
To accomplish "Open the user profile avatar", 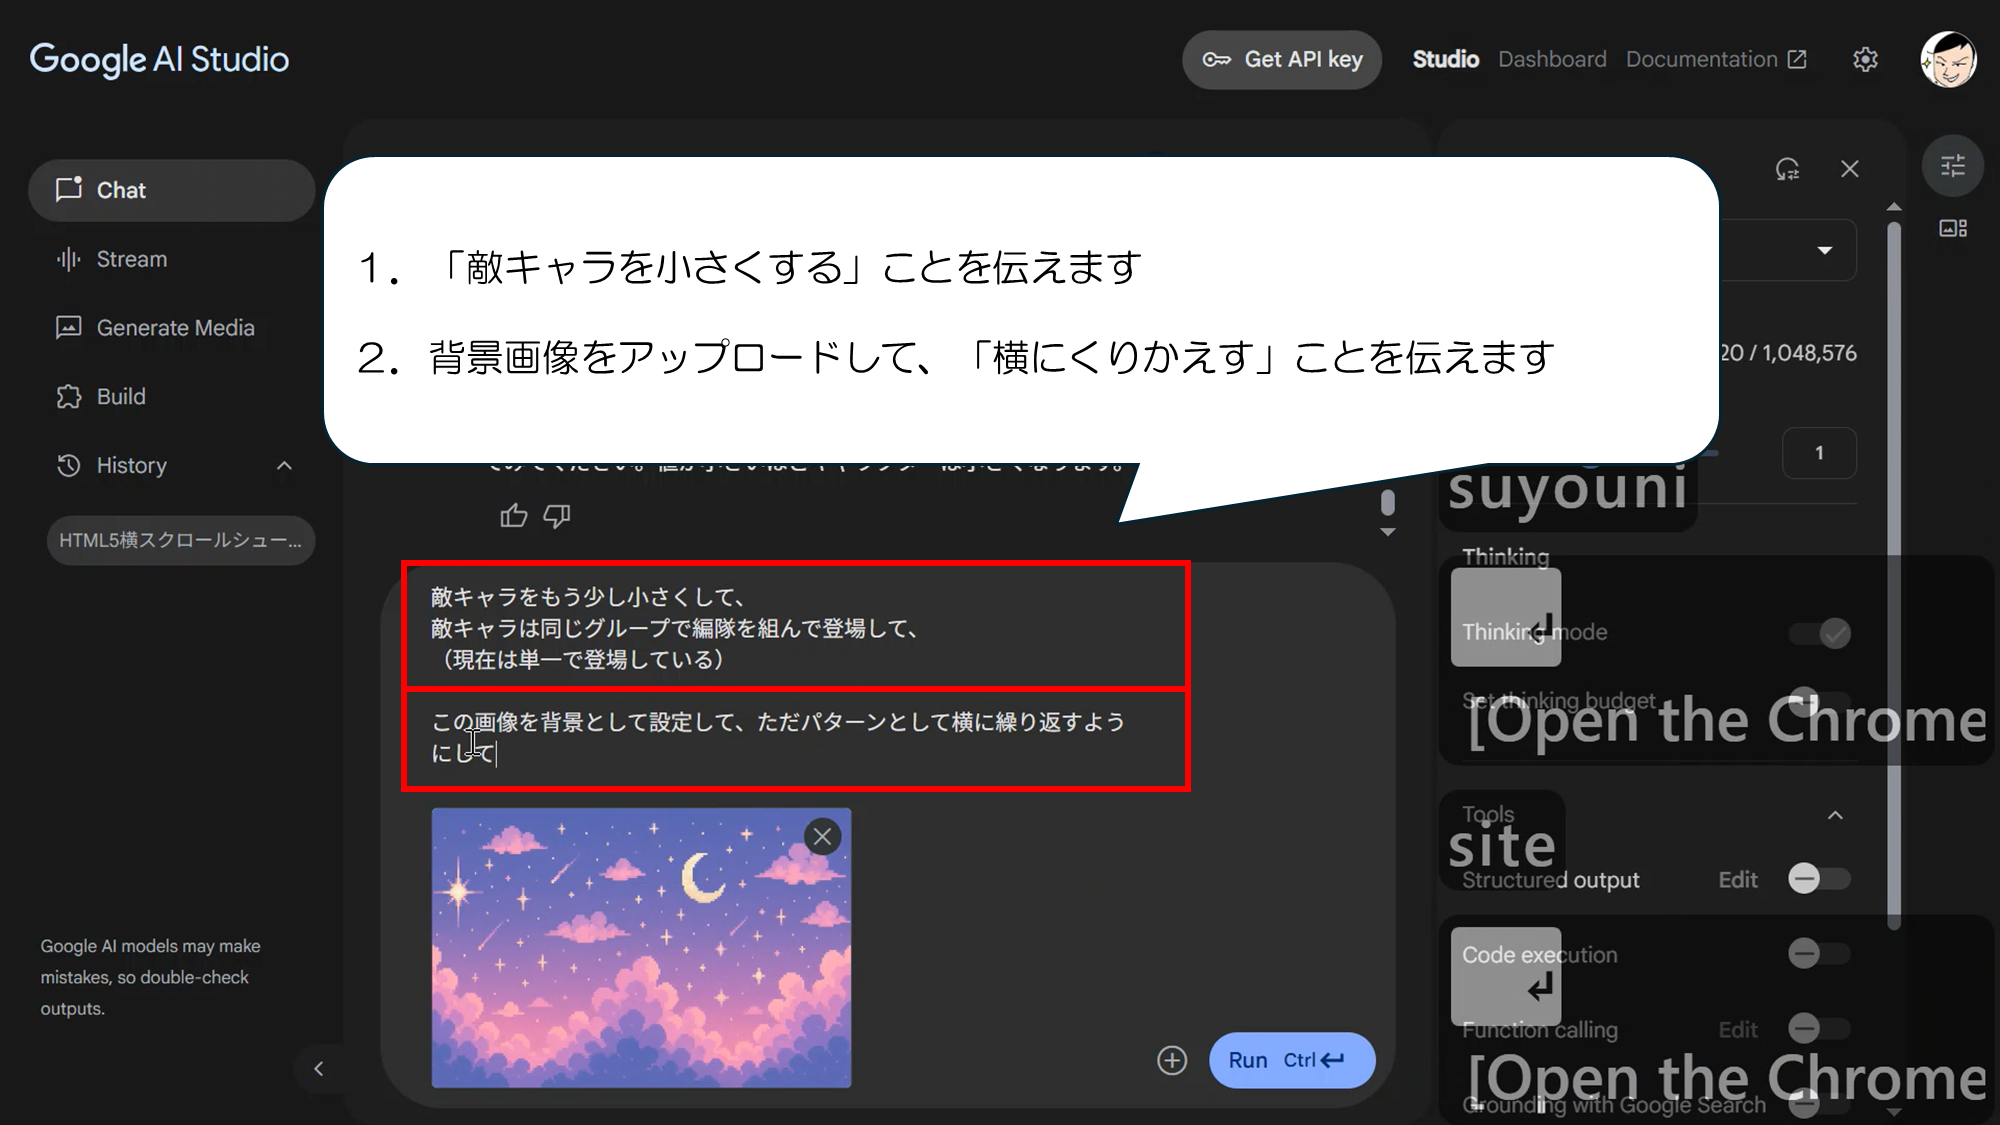I will (x=1948, y=60).
